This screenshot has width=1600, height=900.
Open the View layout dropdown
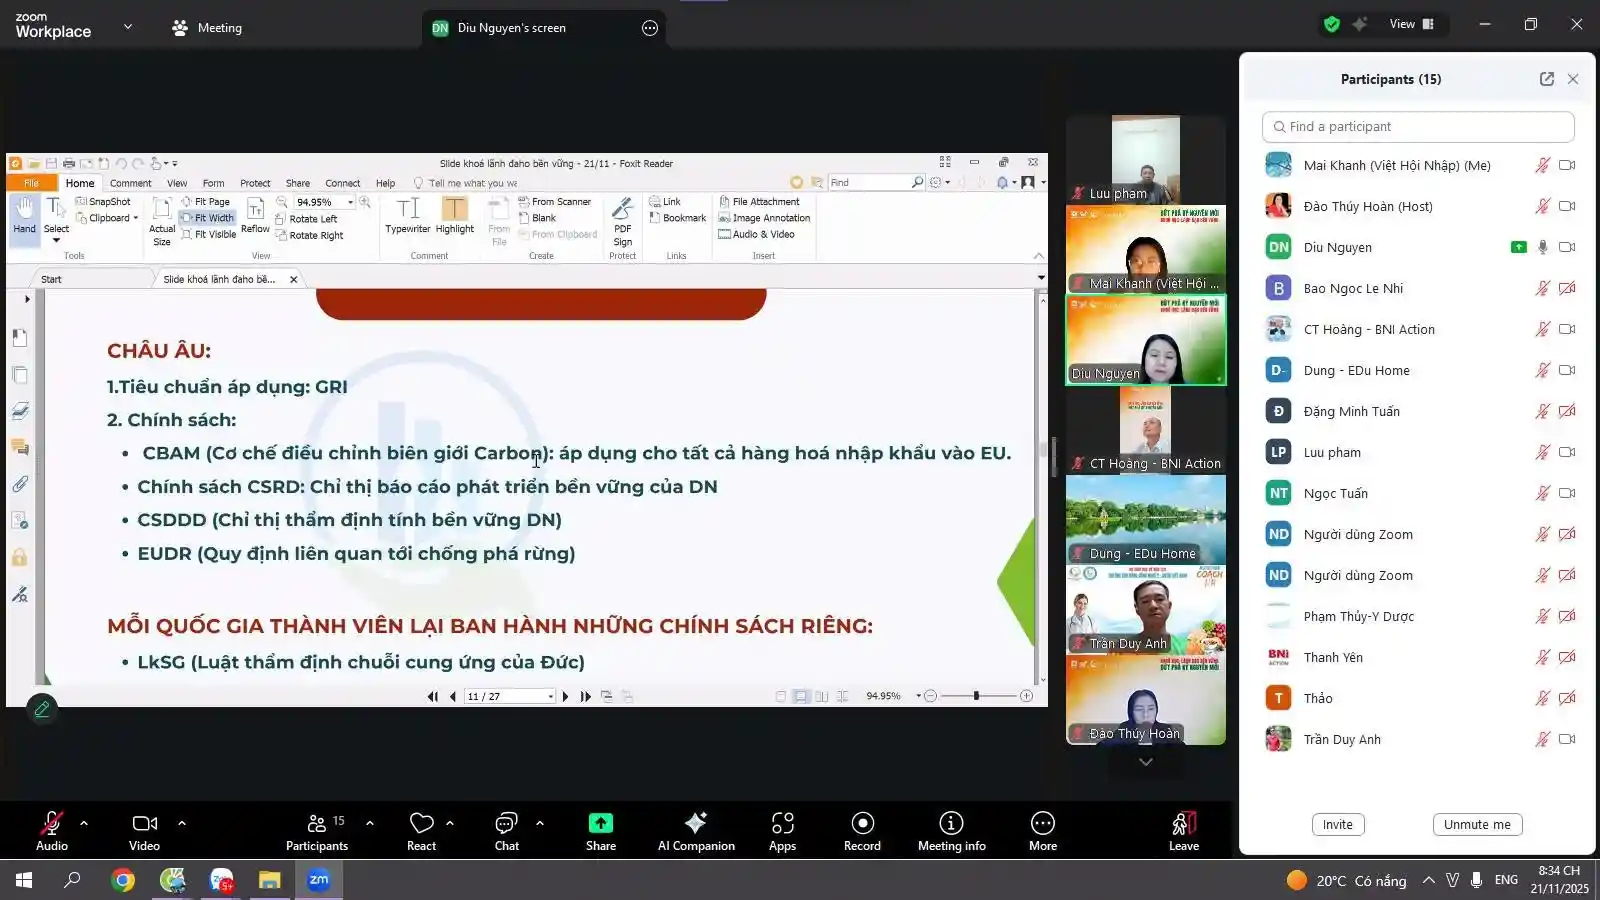tap(1411, 24)
